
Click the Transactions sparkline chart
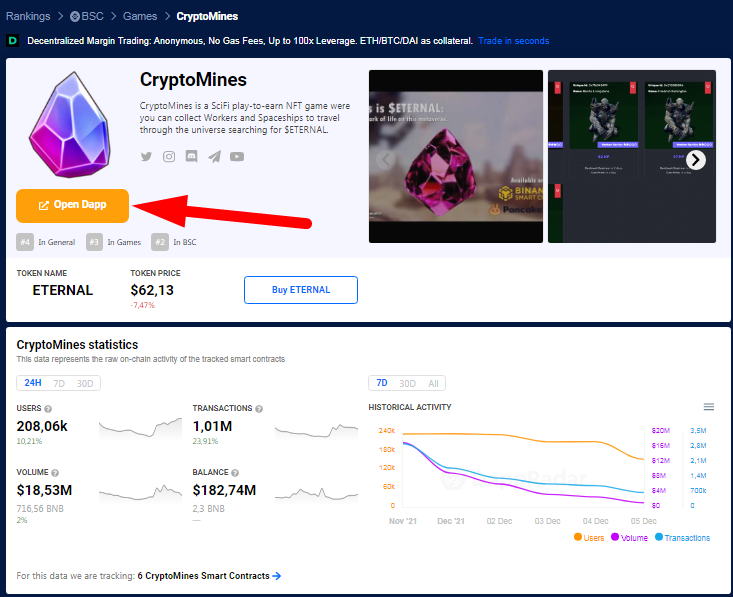pos(316,430)
